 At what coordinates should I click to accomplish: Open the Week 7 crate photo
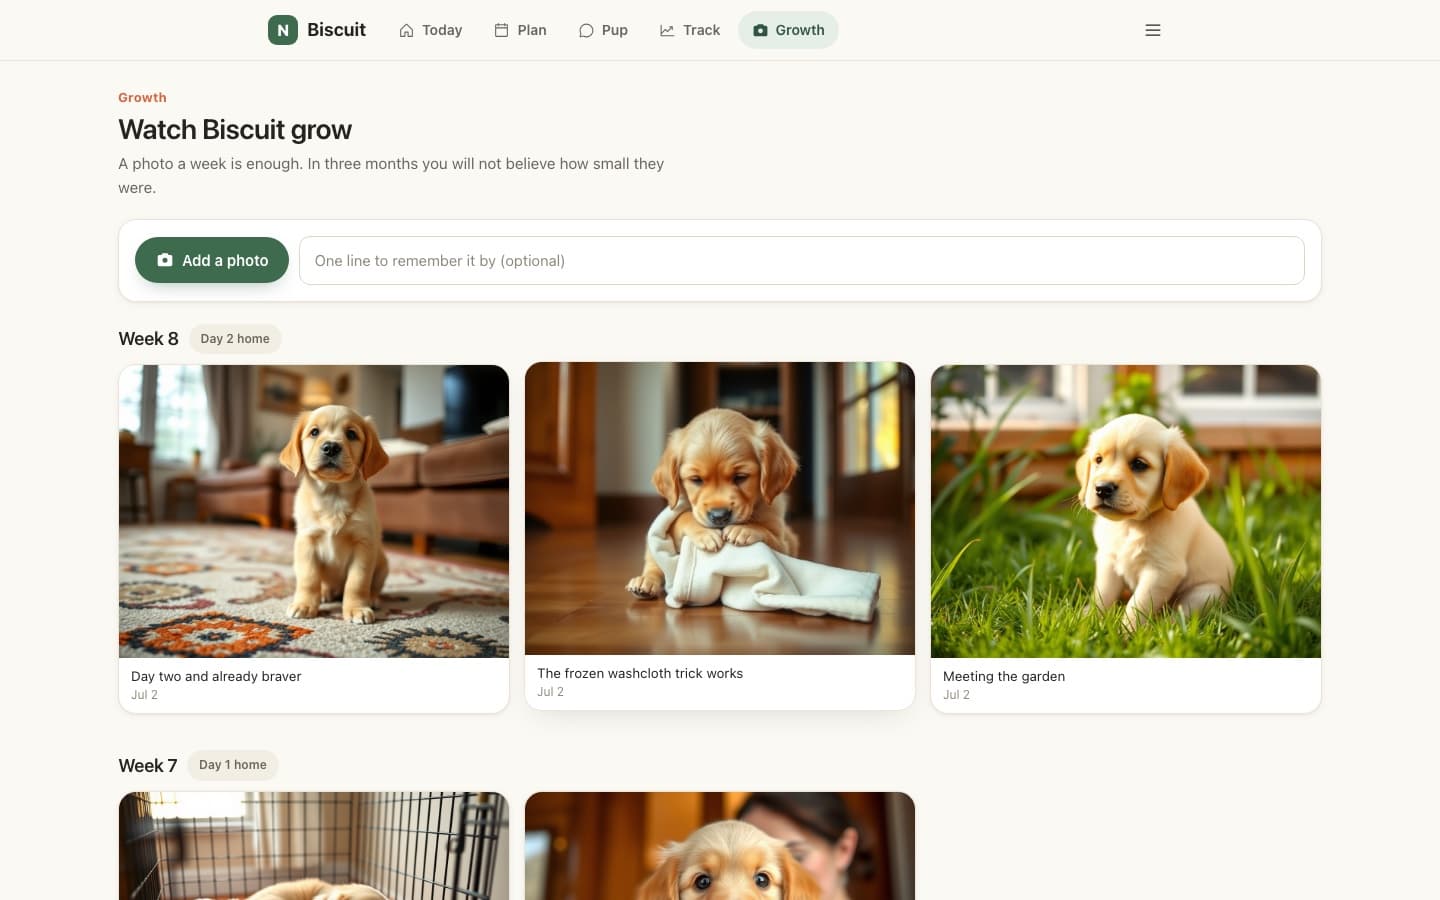[314, 846]
